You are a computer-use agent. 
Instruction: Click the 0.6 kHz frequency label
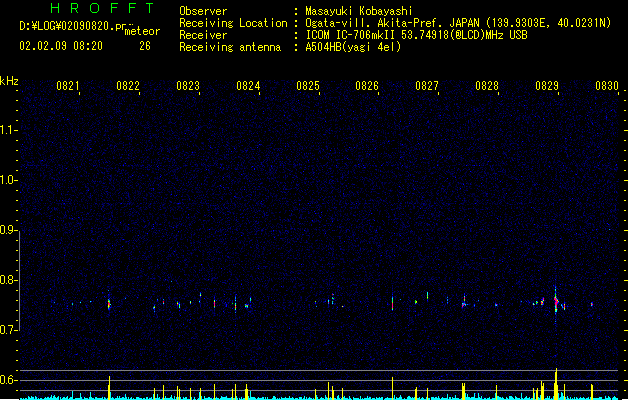pos(9,380)
